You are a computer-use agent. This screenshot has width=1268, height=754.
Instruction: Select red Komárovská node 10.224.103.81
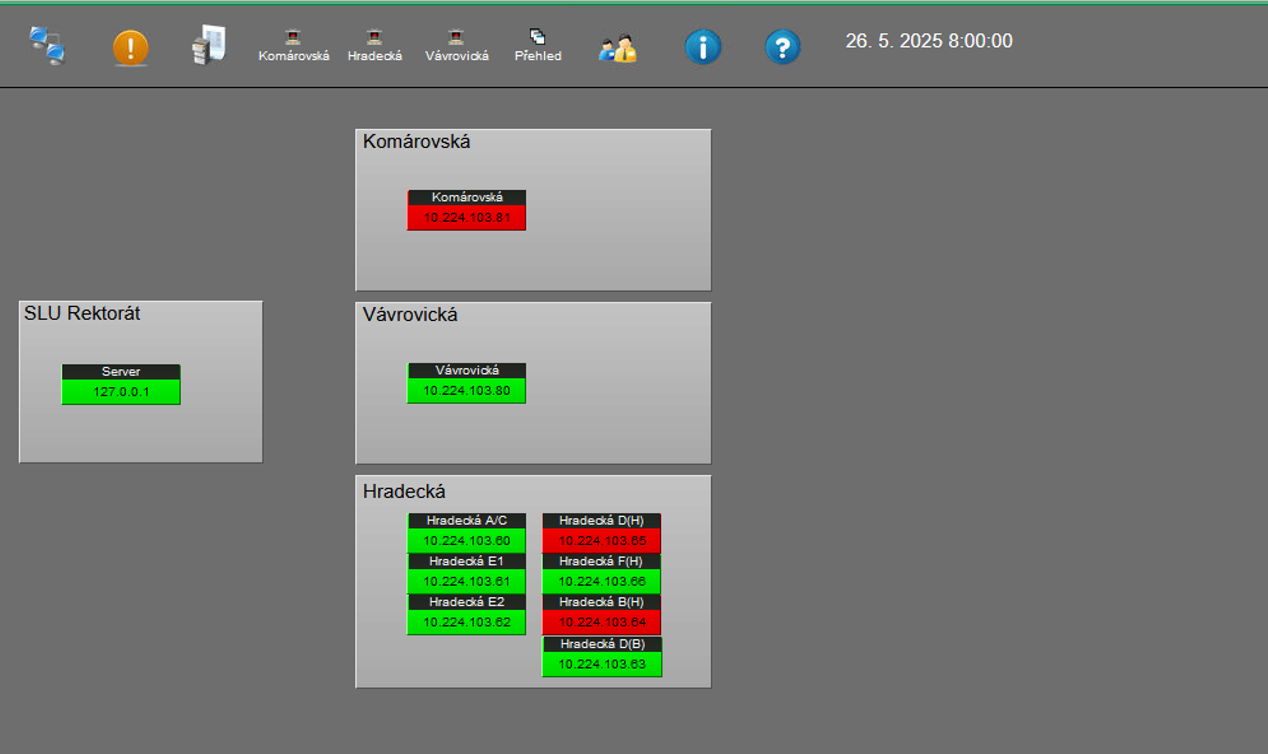[x=466, y=210]
